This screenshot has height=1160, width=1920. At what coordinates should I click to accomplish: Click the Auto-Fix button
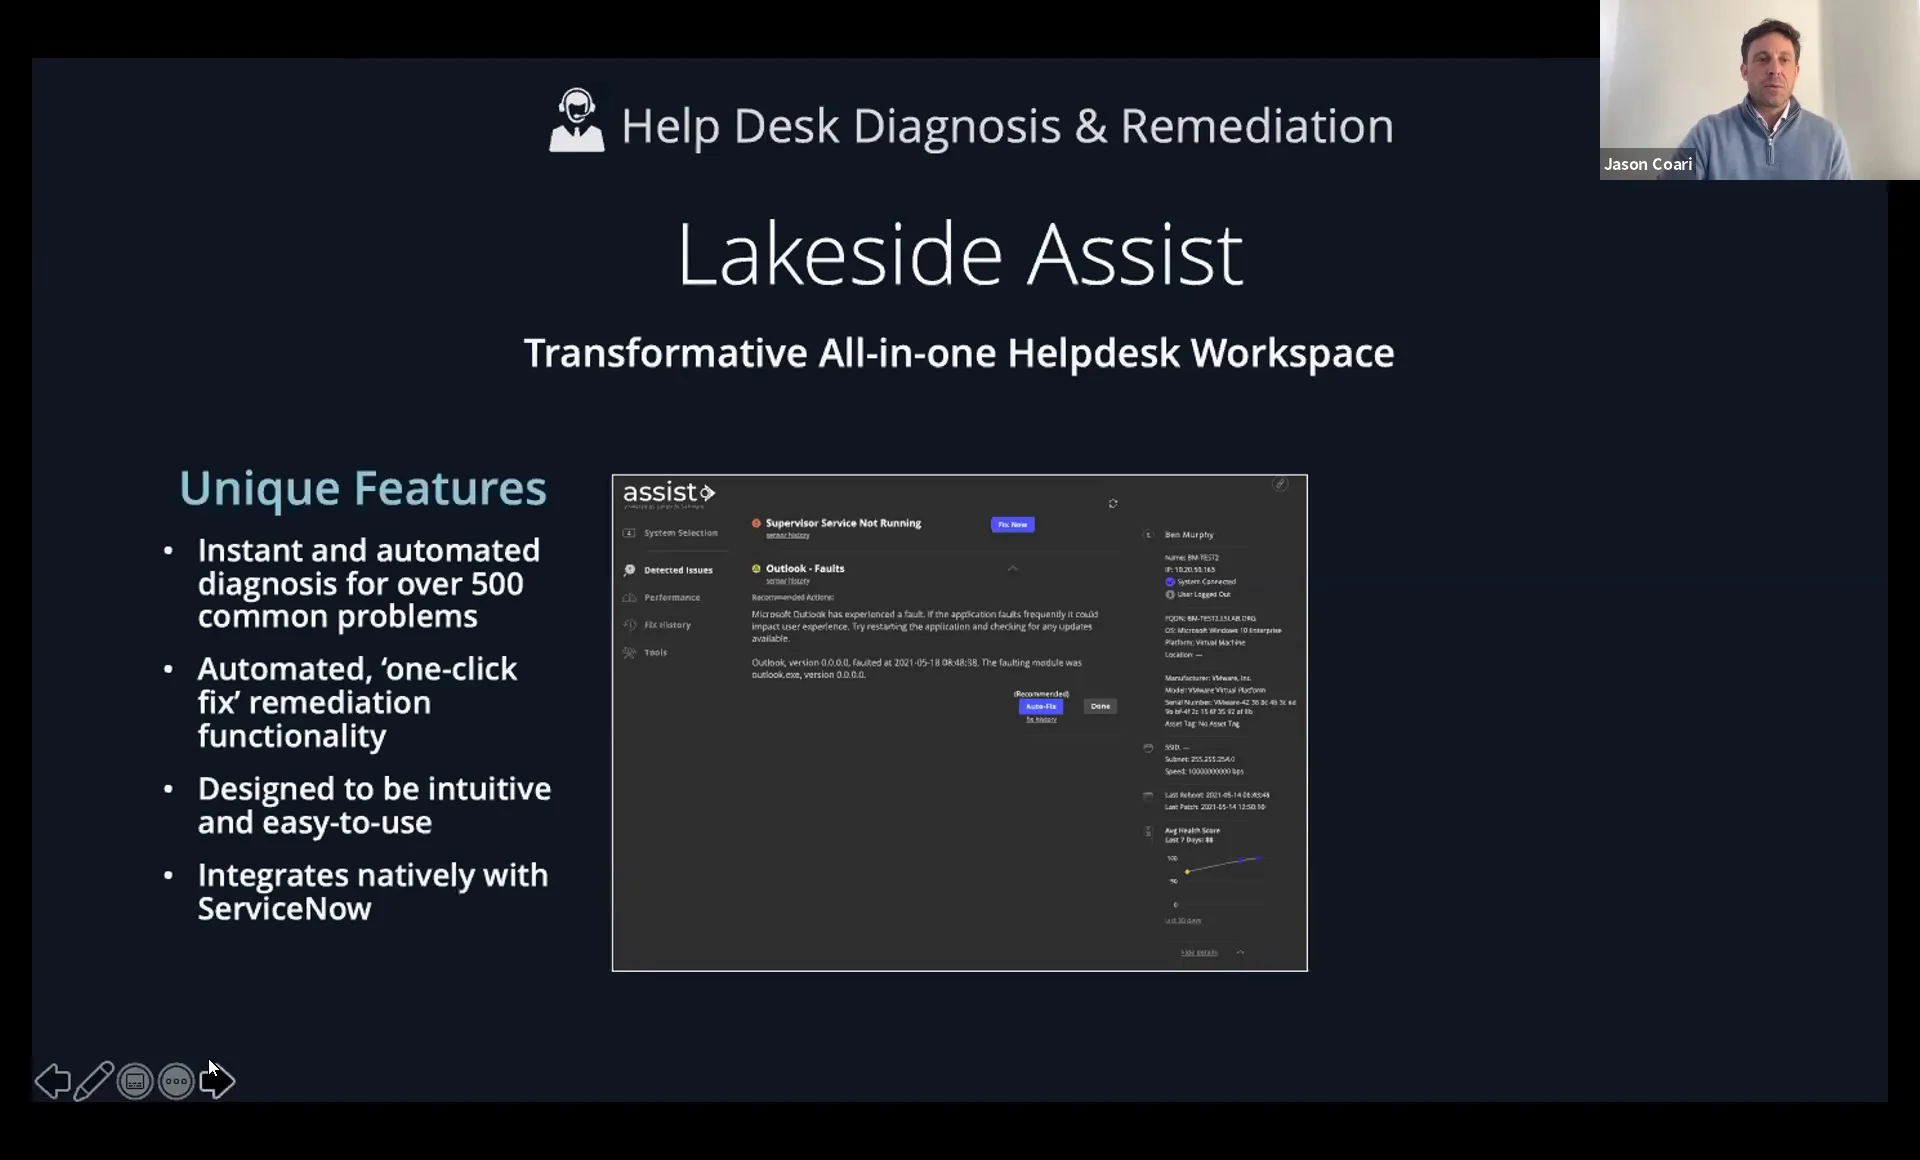coord(1041,706)
